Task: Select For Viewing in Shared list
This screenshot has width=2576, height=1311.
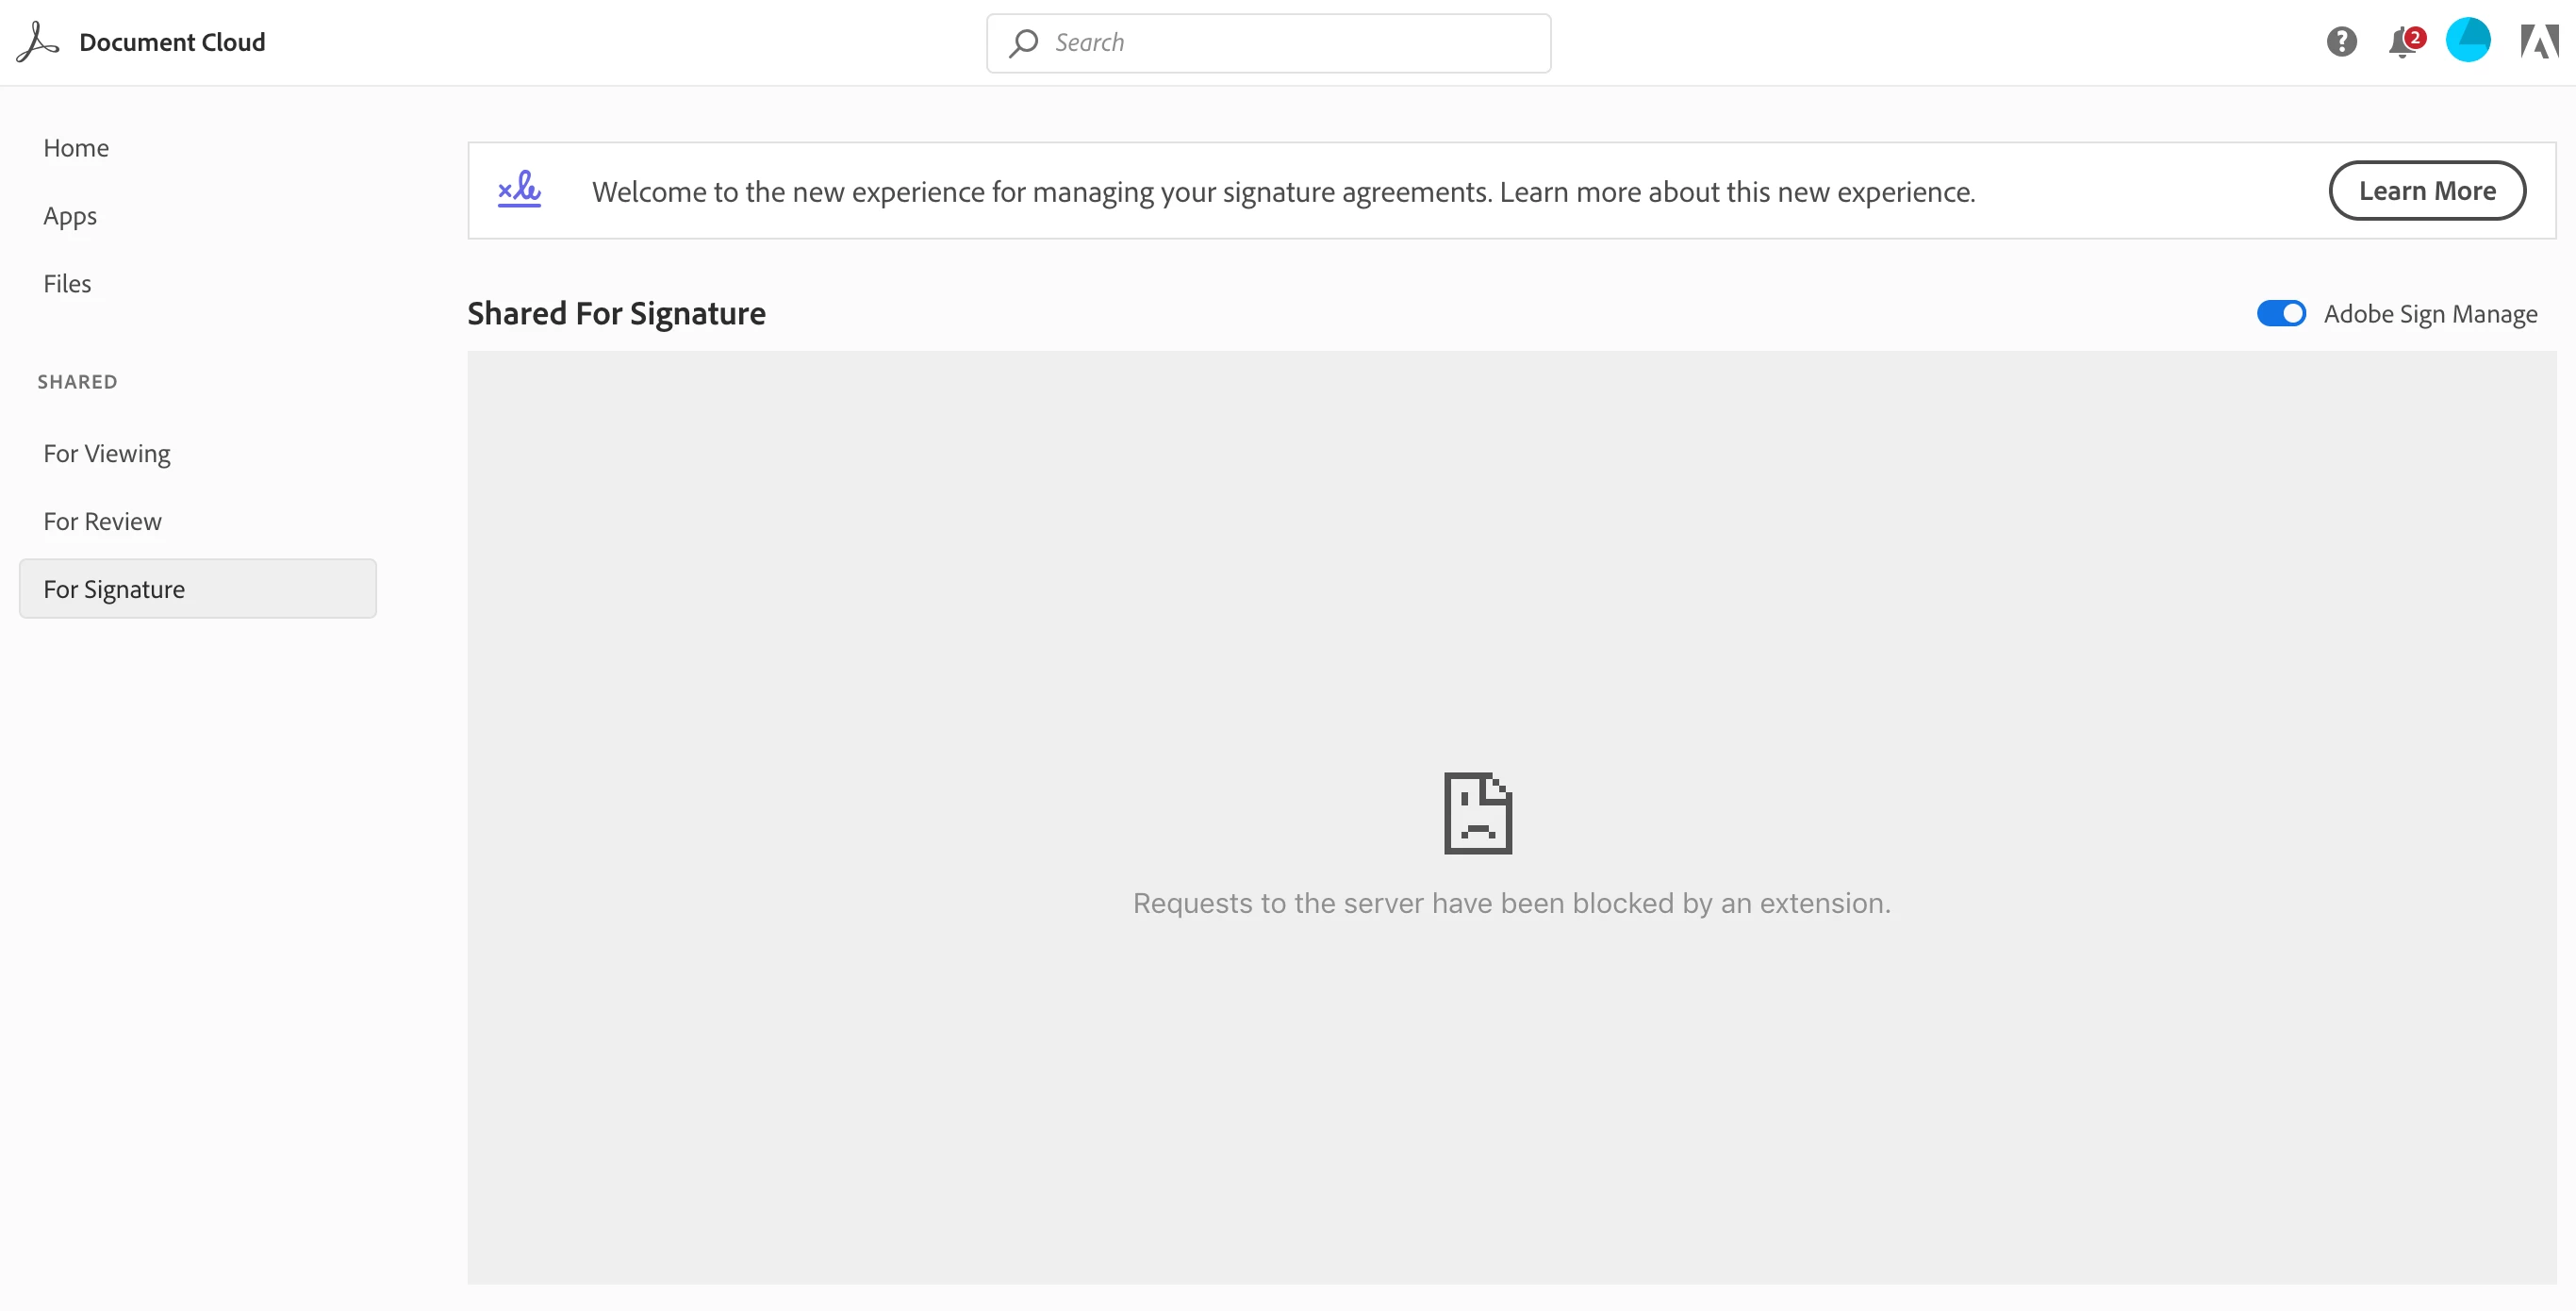Action: [x=107, y=454]
